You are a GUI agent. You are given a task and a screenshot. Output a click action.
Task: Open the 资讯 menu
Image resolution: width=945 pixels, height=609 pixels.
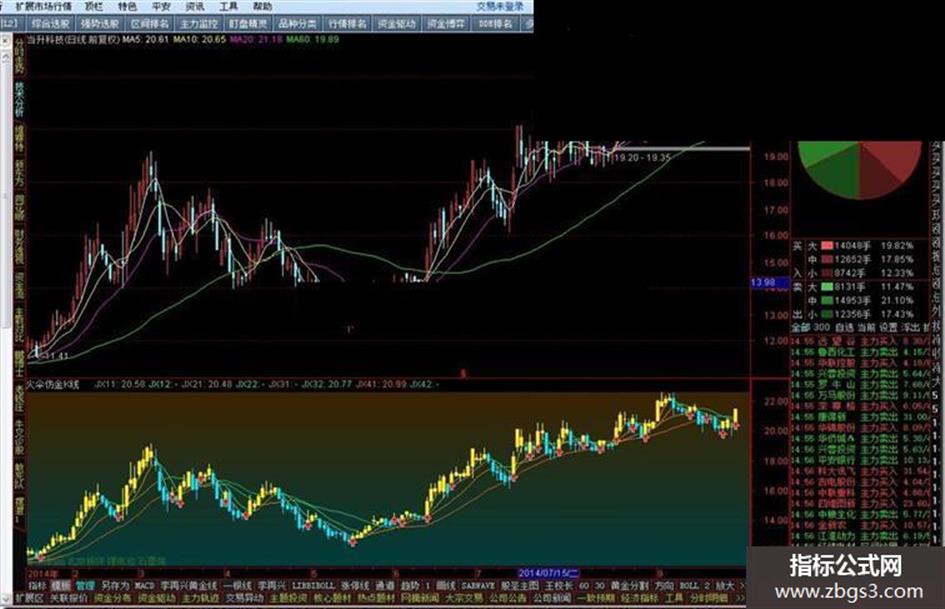[195, 7]
